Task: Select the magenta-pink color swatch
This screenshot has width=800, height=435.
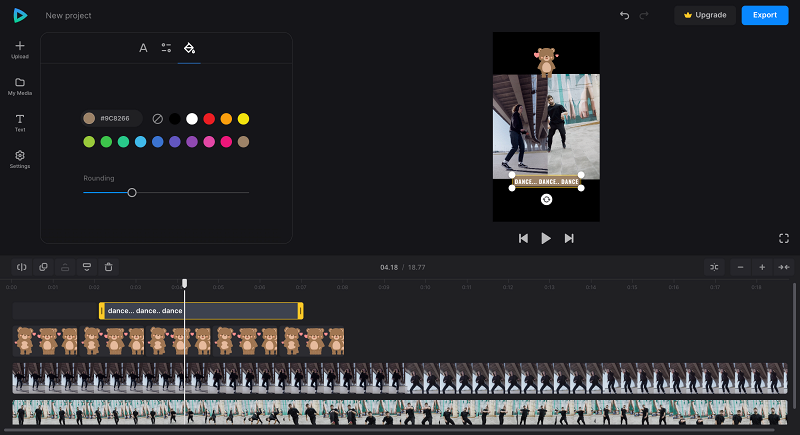Action: (209, 142)
